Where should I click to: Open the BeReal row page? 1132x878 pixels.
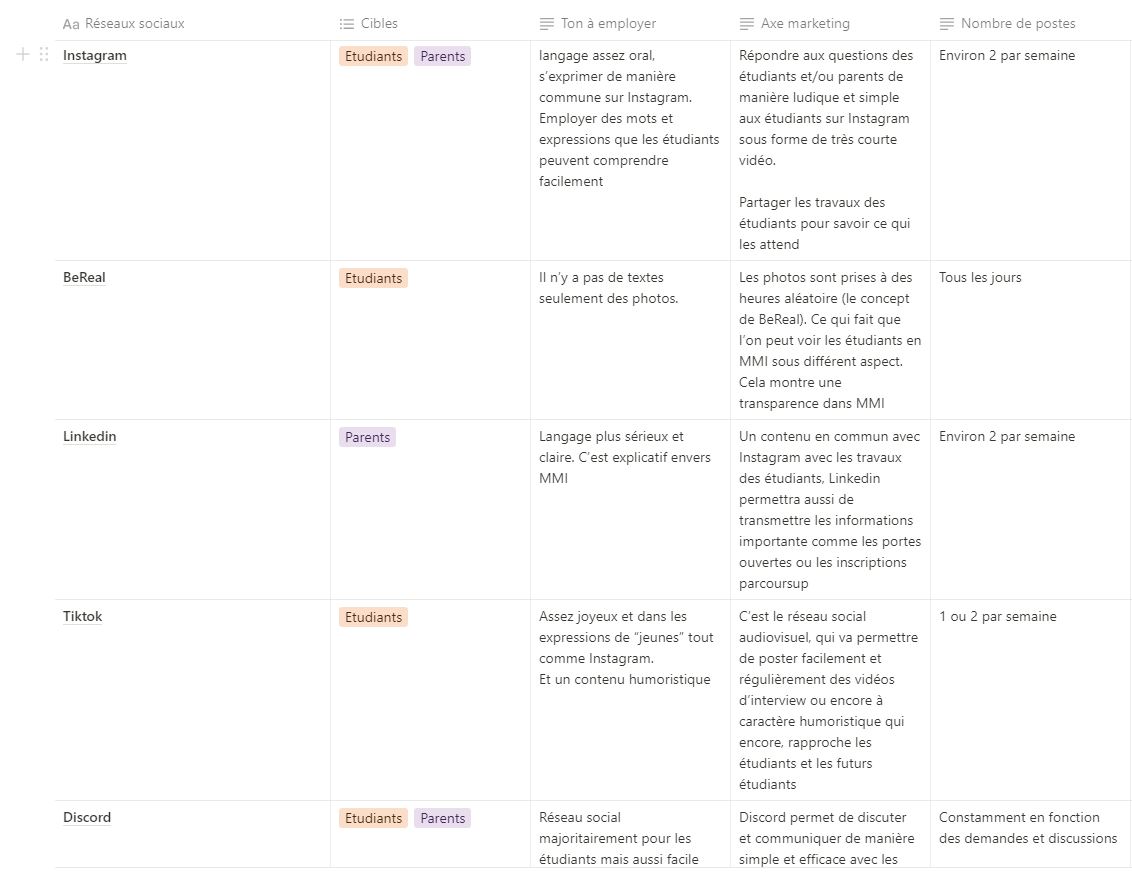coord(84,278)
